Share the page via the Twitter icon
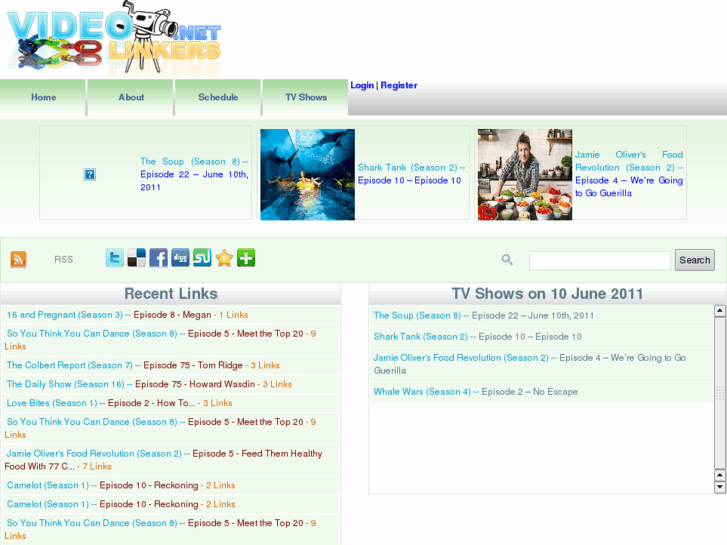Image resolution: width=727 pixels, height=545 pixels. point(115,258)
